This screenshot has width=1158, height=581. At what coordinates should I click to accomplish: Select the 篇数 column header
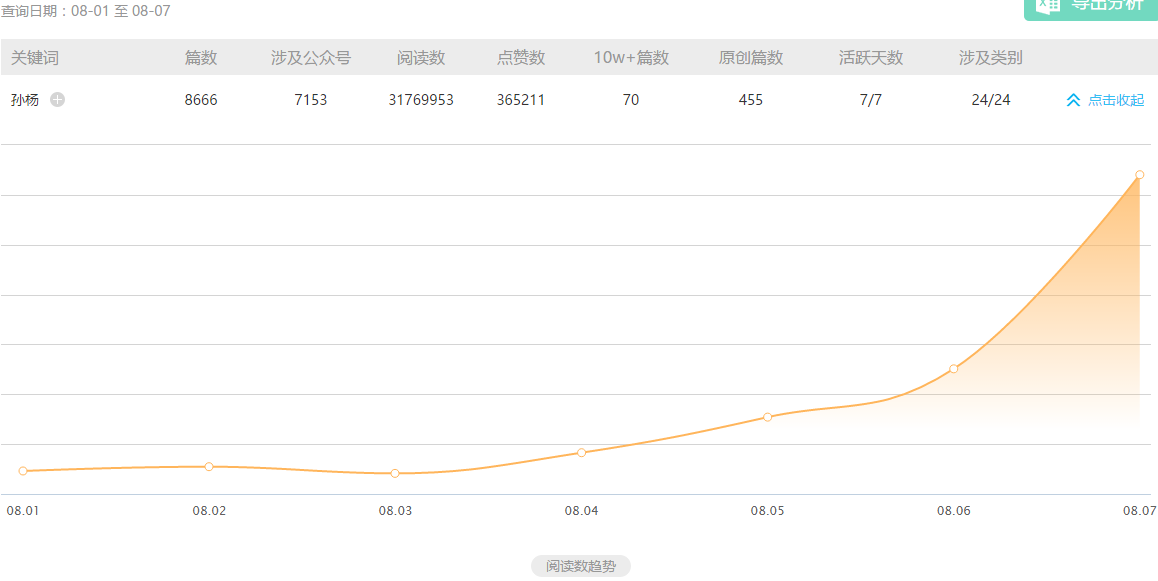(200, 58)
